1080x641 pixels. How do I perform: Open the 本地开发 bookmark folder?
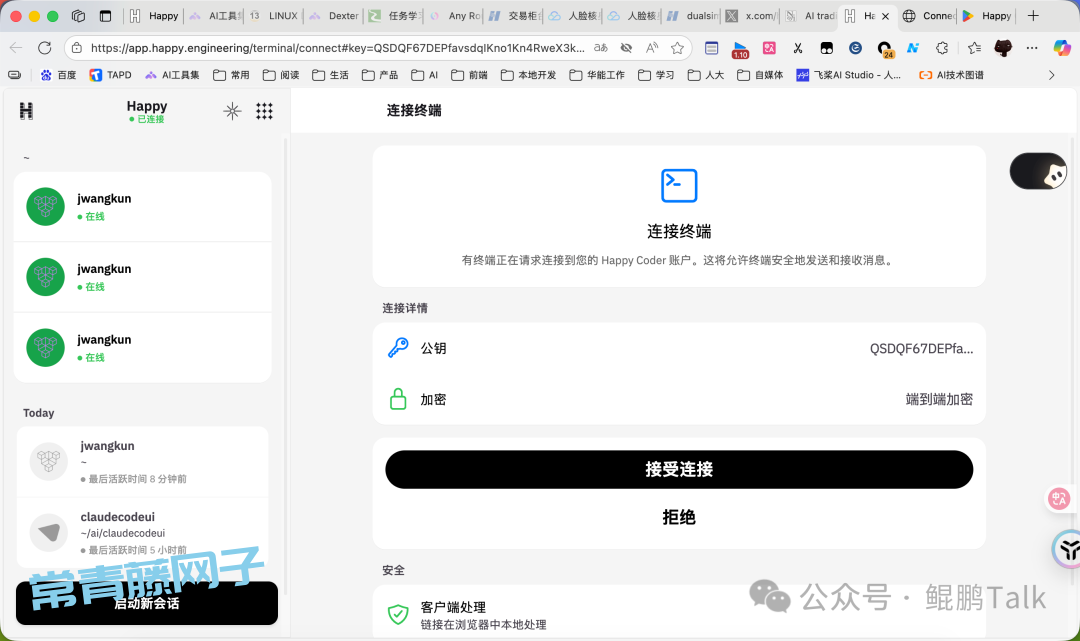(528, 75)
